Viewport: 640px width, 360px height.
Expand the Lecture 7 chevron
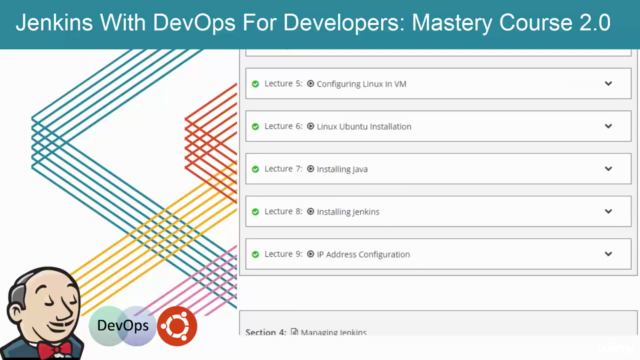point(608,169)
